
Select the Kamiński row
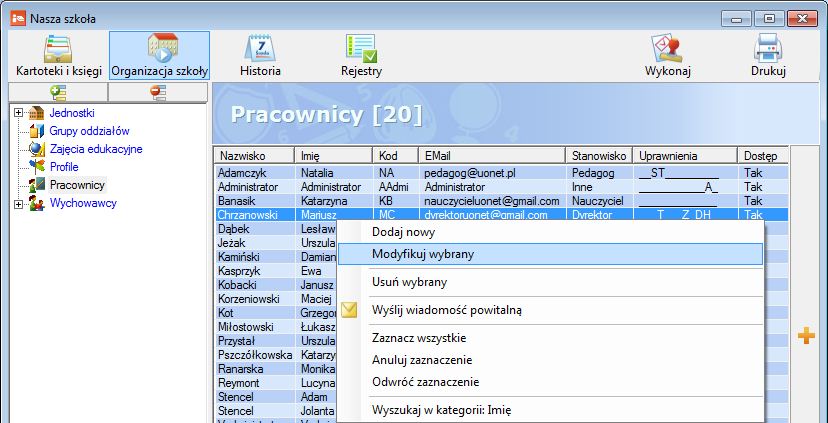276,257
